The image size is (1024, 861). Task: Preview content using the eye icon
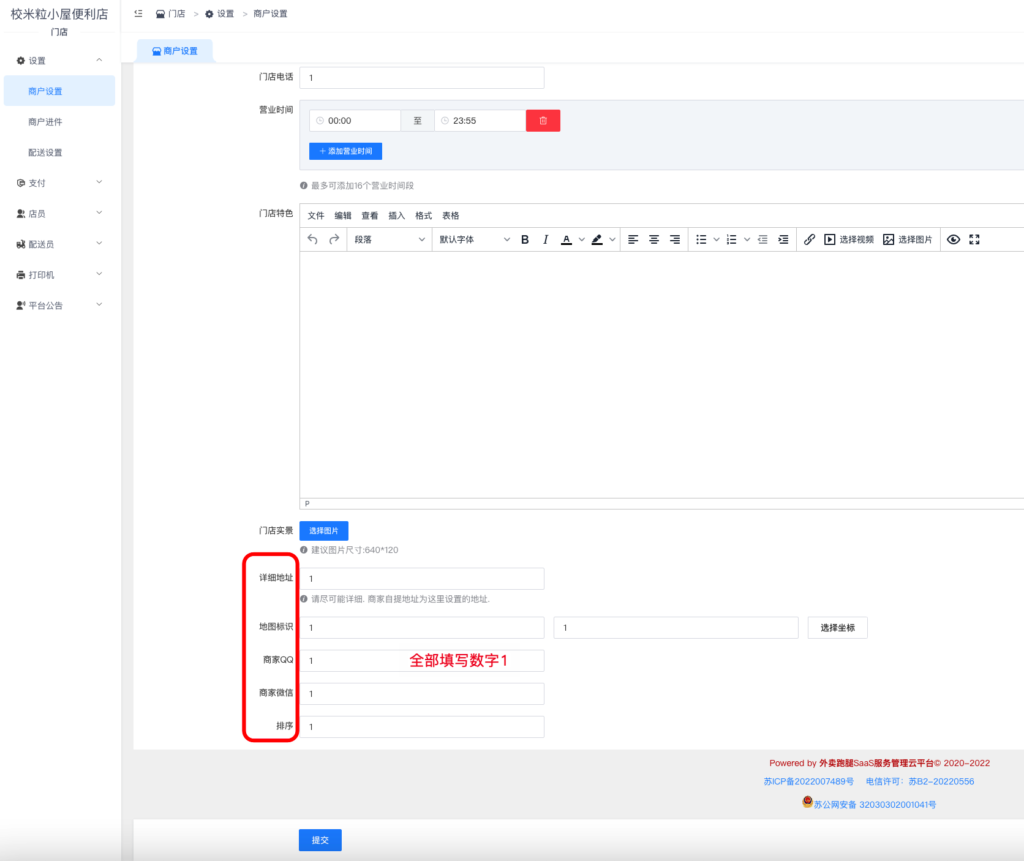(x=953, y=239)
